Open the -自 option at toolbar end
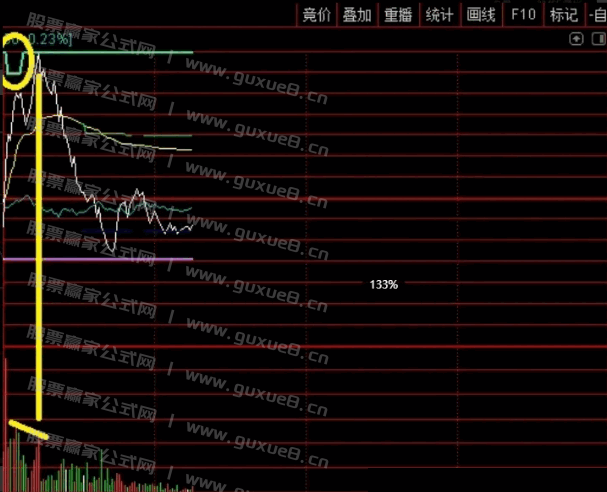The height and width of the screenshot is (492, 607). [x=596, y=14]
